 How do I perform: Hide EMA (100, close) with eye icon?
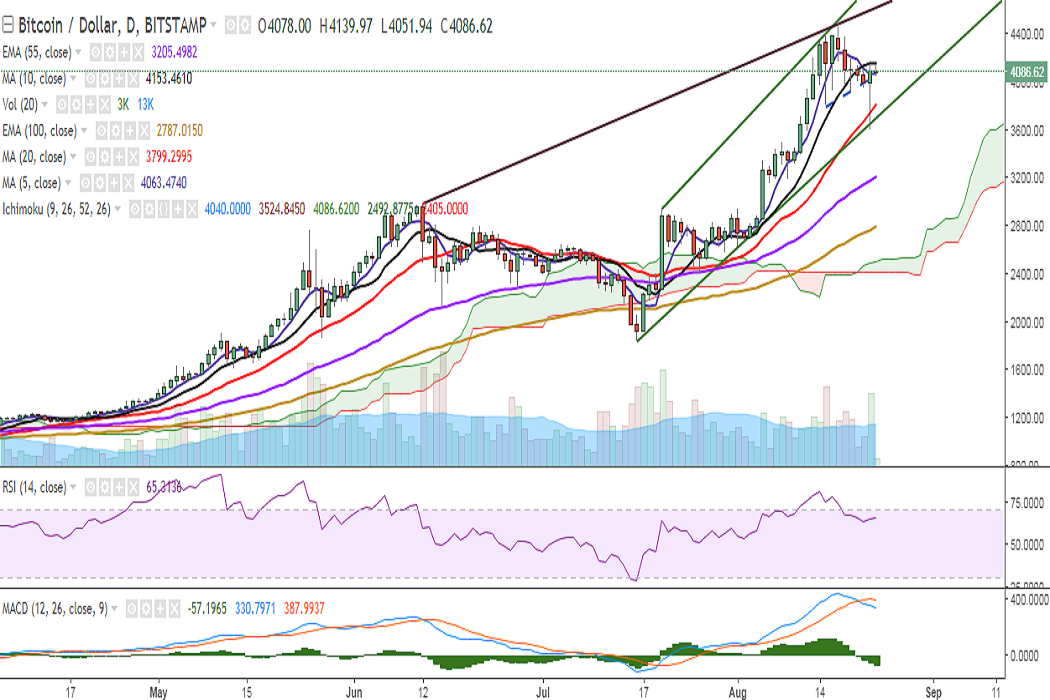[102, 130]
